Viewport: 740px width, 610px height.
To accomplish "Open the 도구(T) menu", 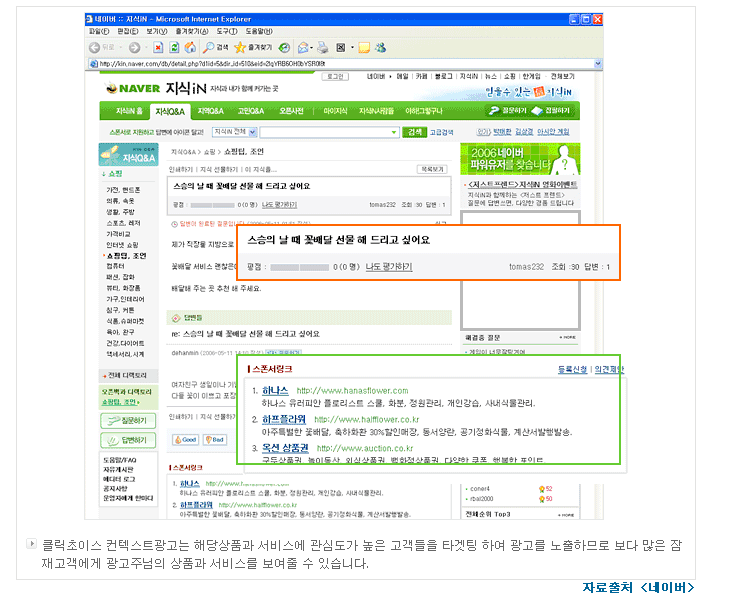I will pos(227,31).
